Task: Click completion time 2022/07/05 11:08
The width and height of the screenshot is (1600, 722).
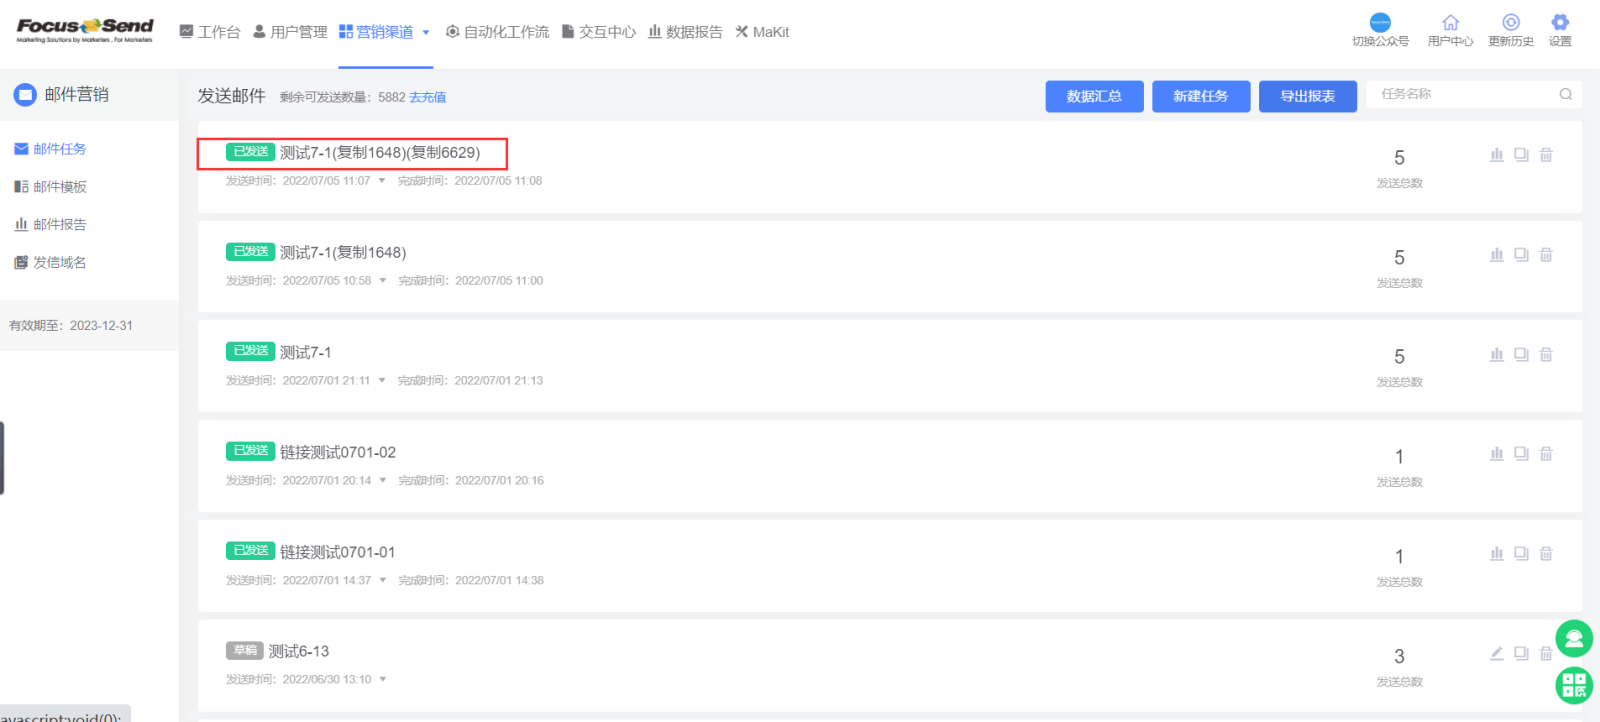Action: 498,181
